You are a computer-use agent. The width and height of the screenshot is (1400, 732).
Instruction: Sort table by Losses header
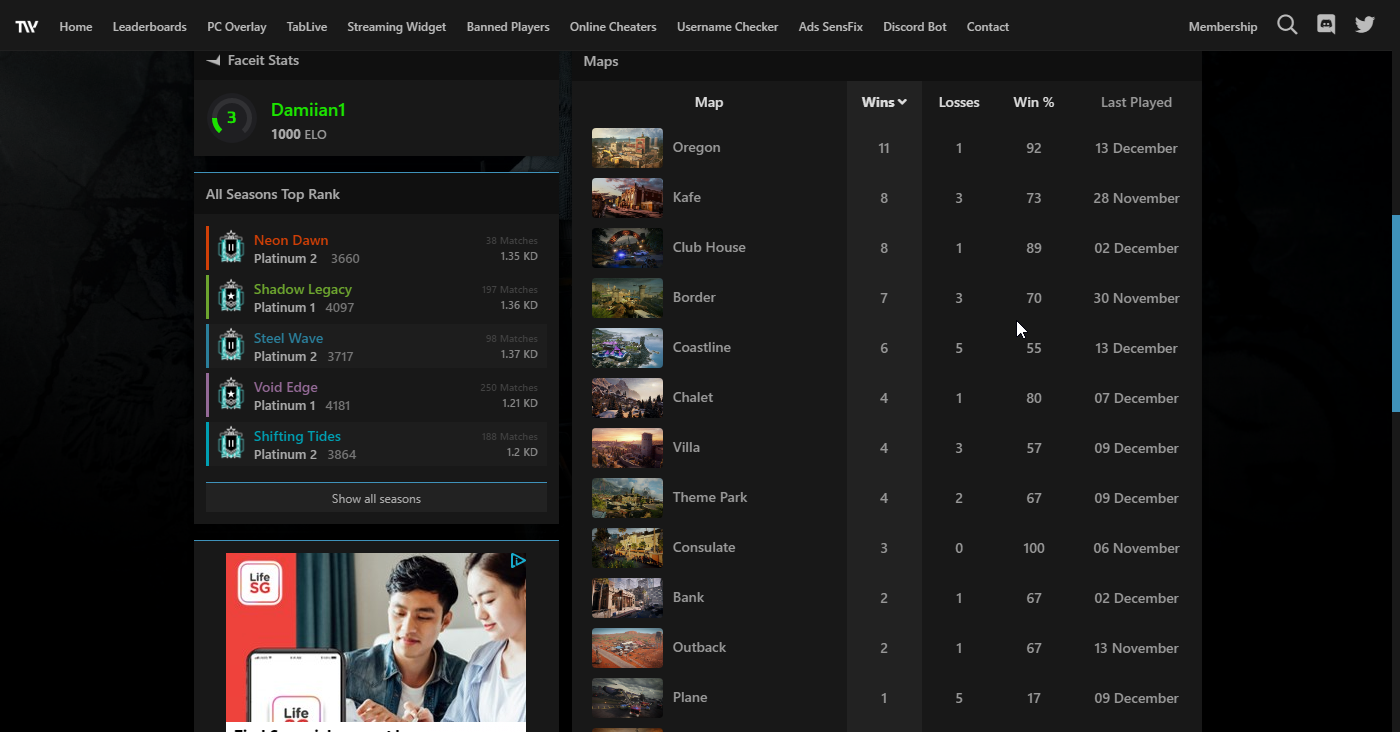pyautogui.click(x=958, y=102)
